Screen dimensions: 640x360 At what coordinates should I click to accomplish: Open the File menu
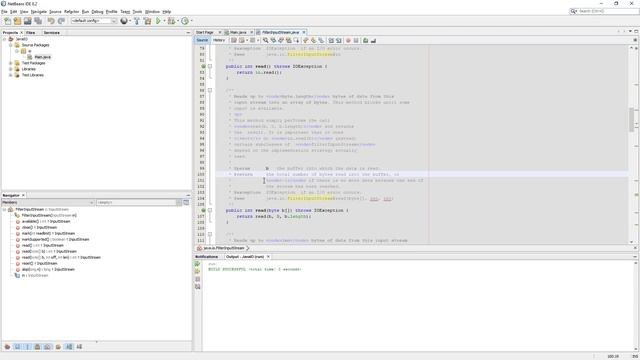coord(4,12)
